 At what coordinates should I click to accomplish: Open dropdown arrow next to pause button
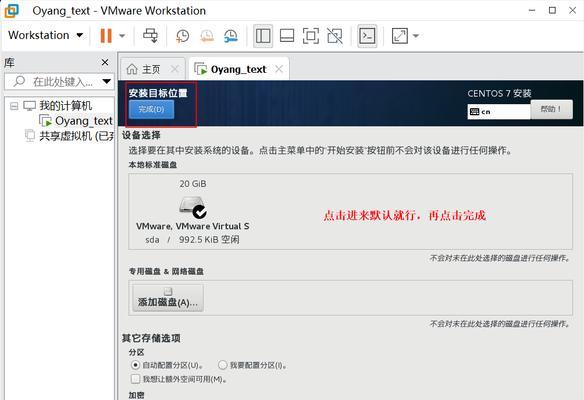tap(122, 36)
